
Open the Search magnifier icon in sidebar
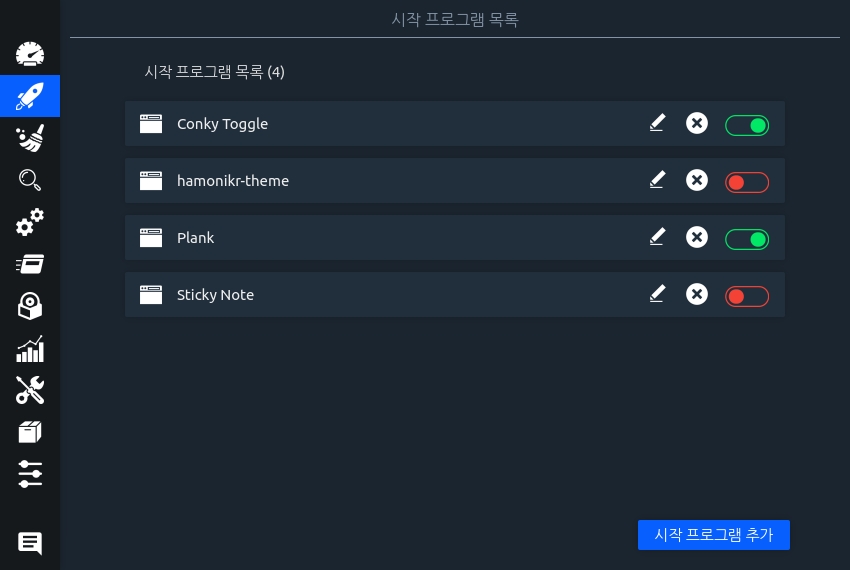30,180
